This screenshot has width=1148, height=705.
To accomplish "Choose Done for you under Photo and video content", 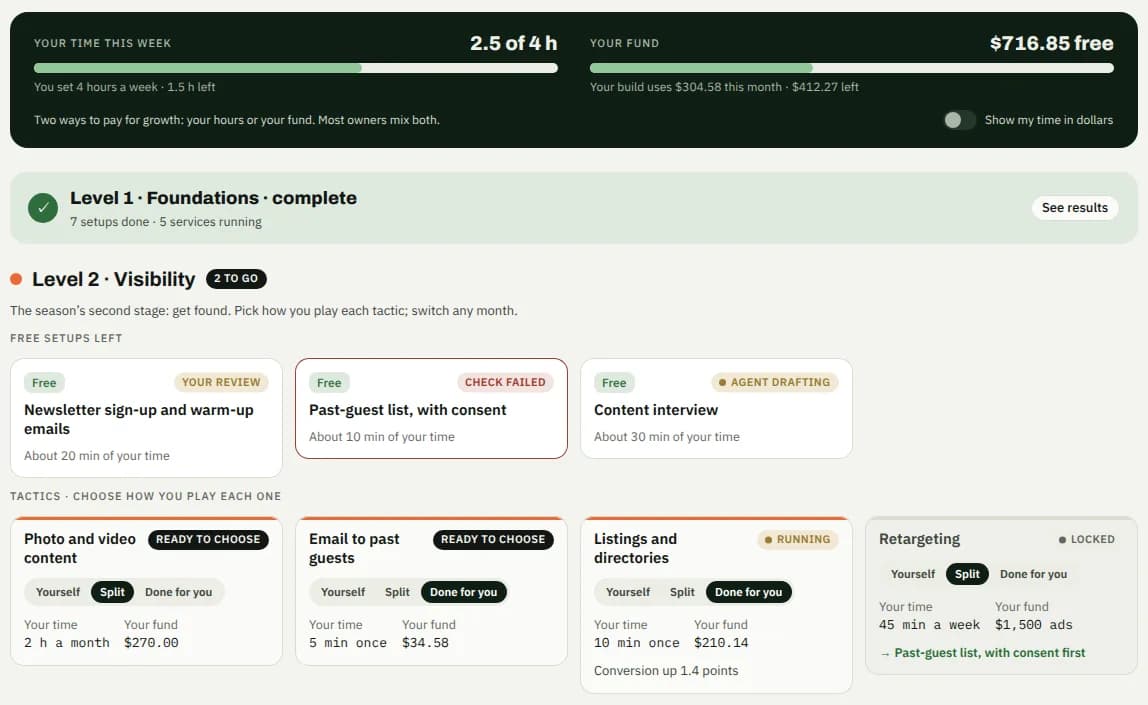I will point(179,592).
